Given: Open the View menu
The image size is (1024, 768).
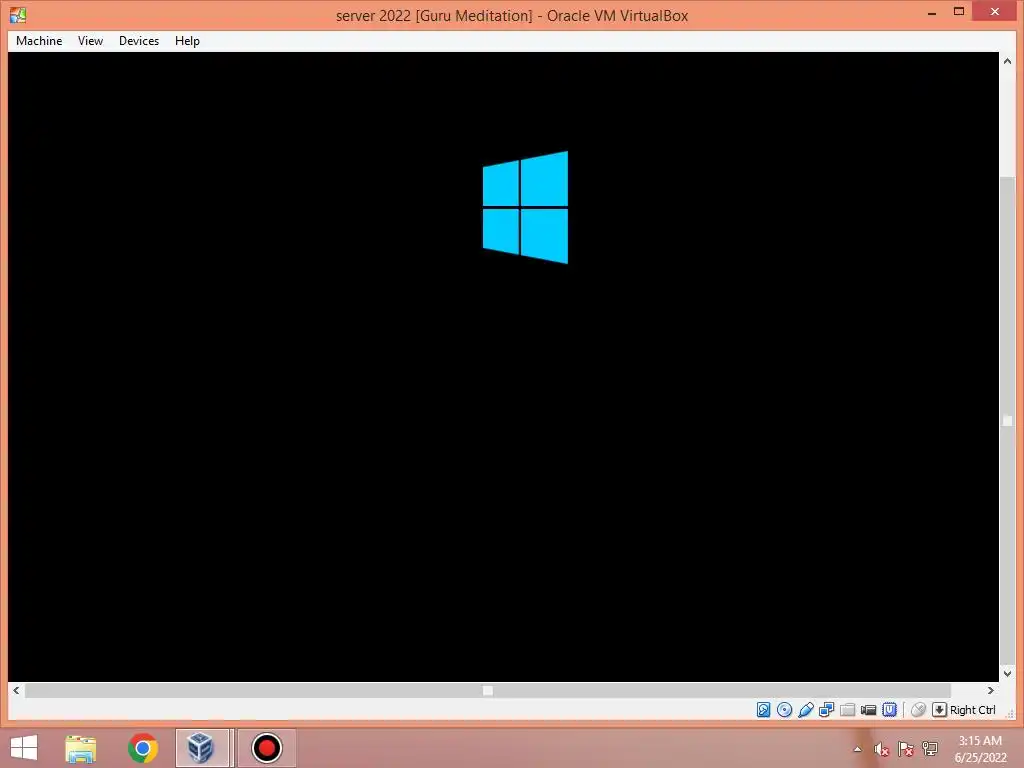Looking at the screenshot, I should [x=90, y=40].
